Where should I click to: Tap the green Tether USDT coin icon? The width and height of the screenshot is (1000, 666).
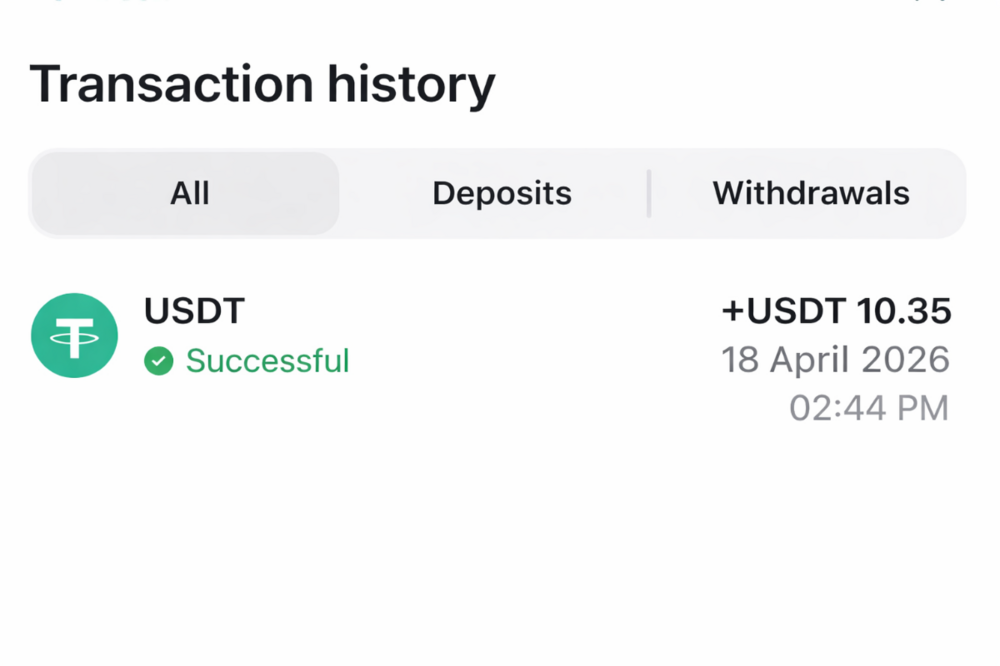(75, 336)
